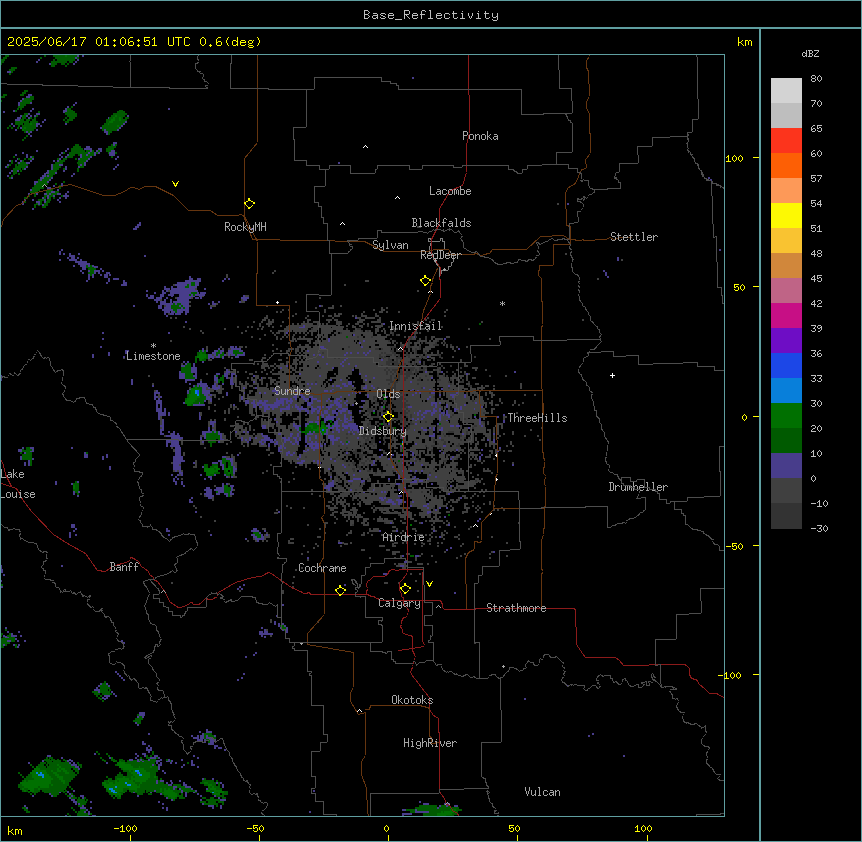Image resolution: width=862 pixels, height=842 pixels.
Task: Click the white asterisk marker east of Innisfail
Action: point(502,303)
